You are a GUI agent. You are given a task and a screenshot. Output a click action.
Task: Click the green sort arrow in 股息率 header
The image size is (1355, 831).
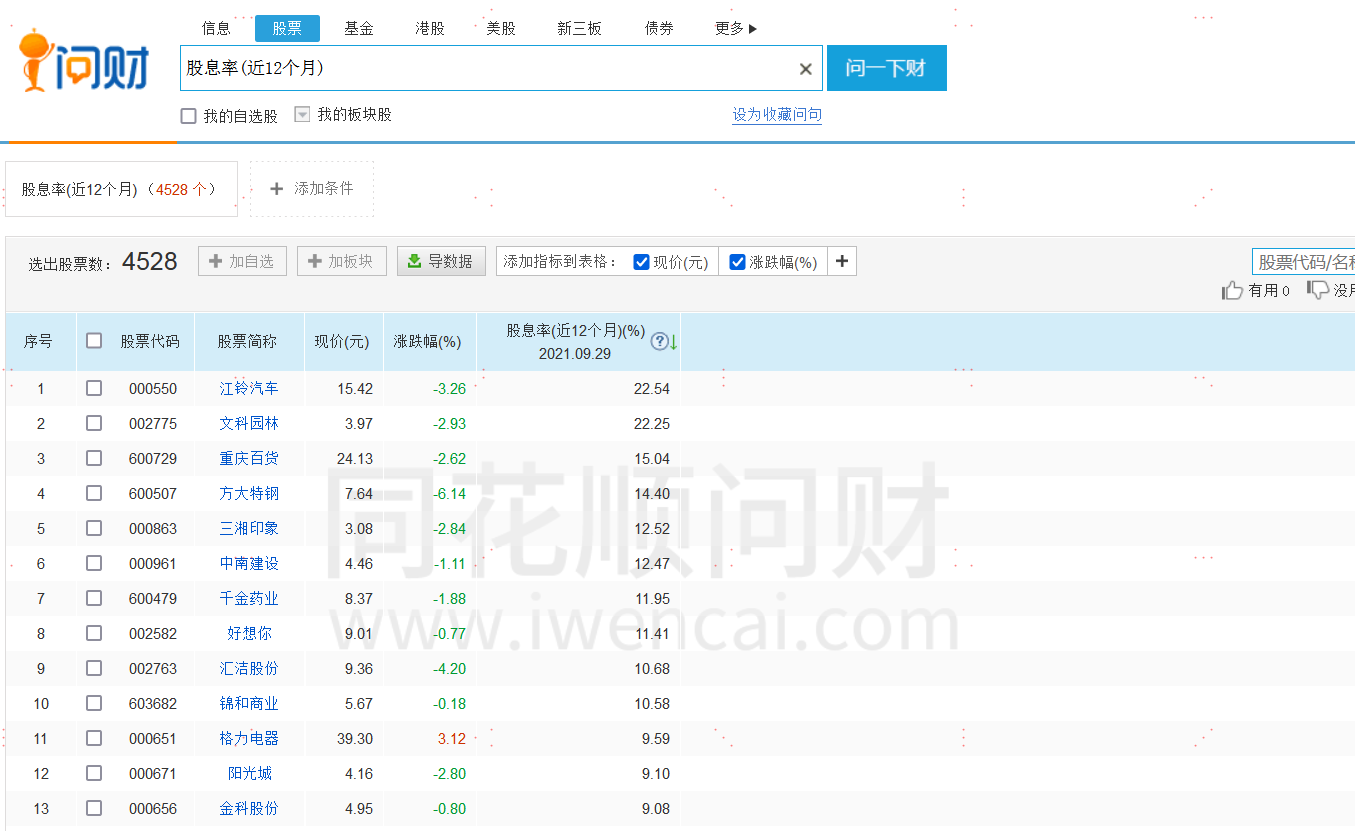tap(673, 342)
